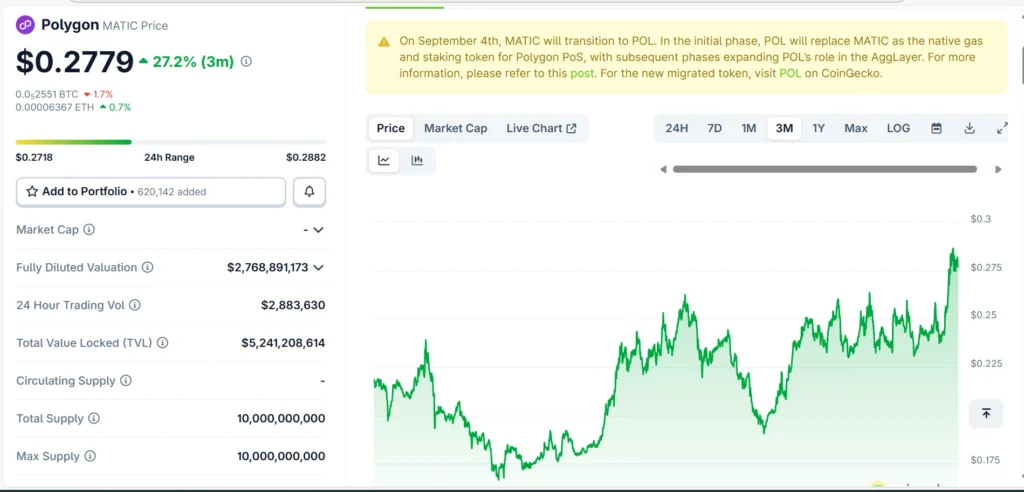Viewport: 1024px width, 492px height.
Task: Select the candlestick chart view icon
Action: pyautogui.click(x=417, y=161)
